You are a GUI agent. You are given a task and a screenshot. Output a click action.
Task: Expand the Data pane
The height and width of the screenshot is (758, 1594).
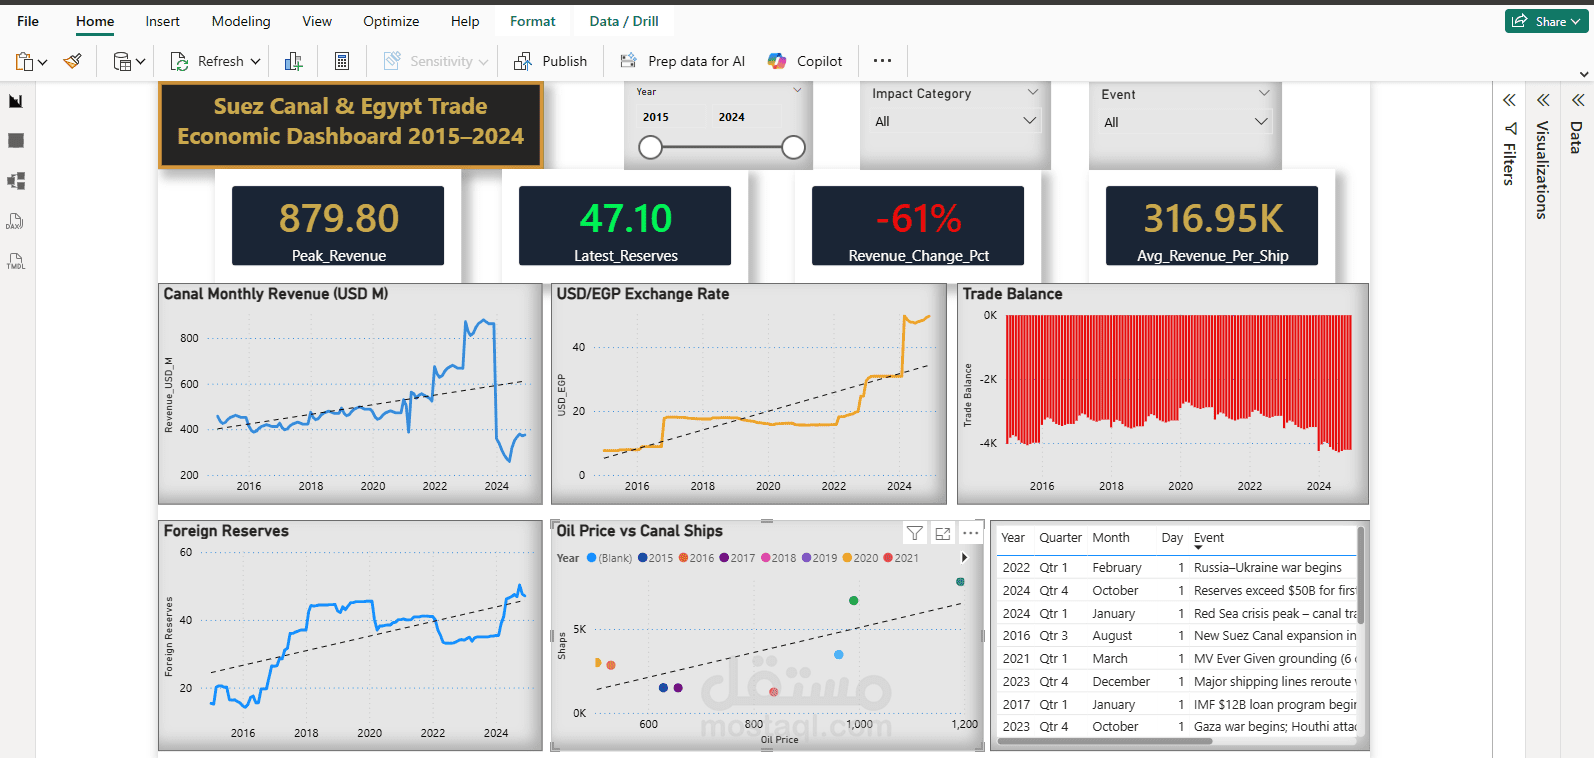tap(1577, 100)
